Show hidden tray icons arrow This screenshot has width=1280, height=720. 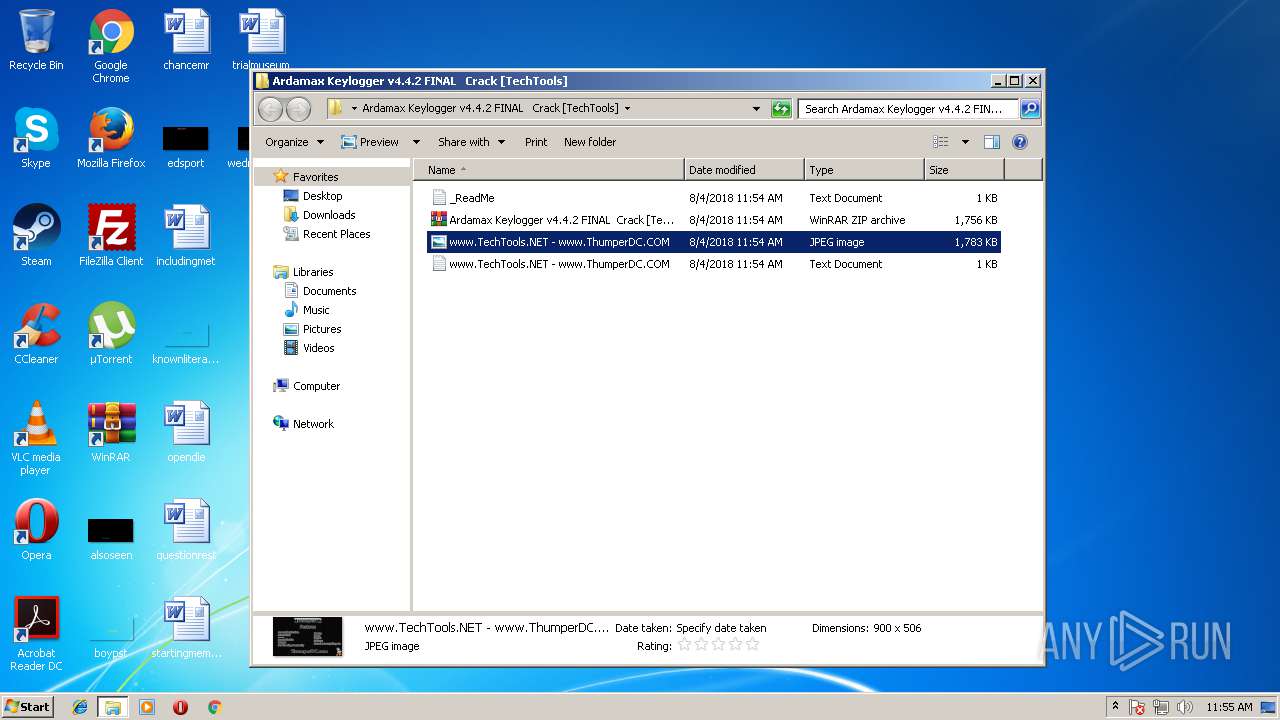[1115, 707]
